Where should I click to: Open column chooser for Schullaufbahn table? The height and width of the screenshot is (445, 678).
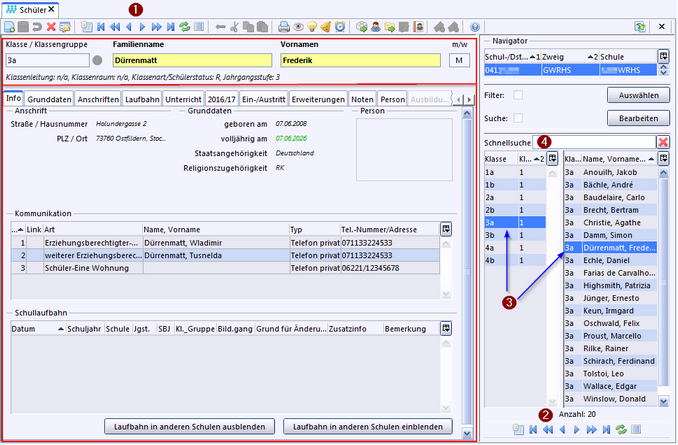(446, 327)
